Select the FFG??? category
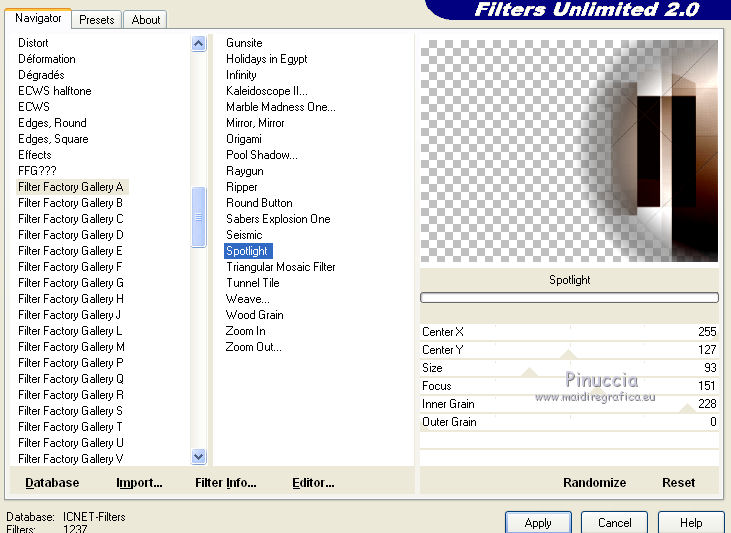Viewport: 731px width, 533px height. (x=37, y=171)
